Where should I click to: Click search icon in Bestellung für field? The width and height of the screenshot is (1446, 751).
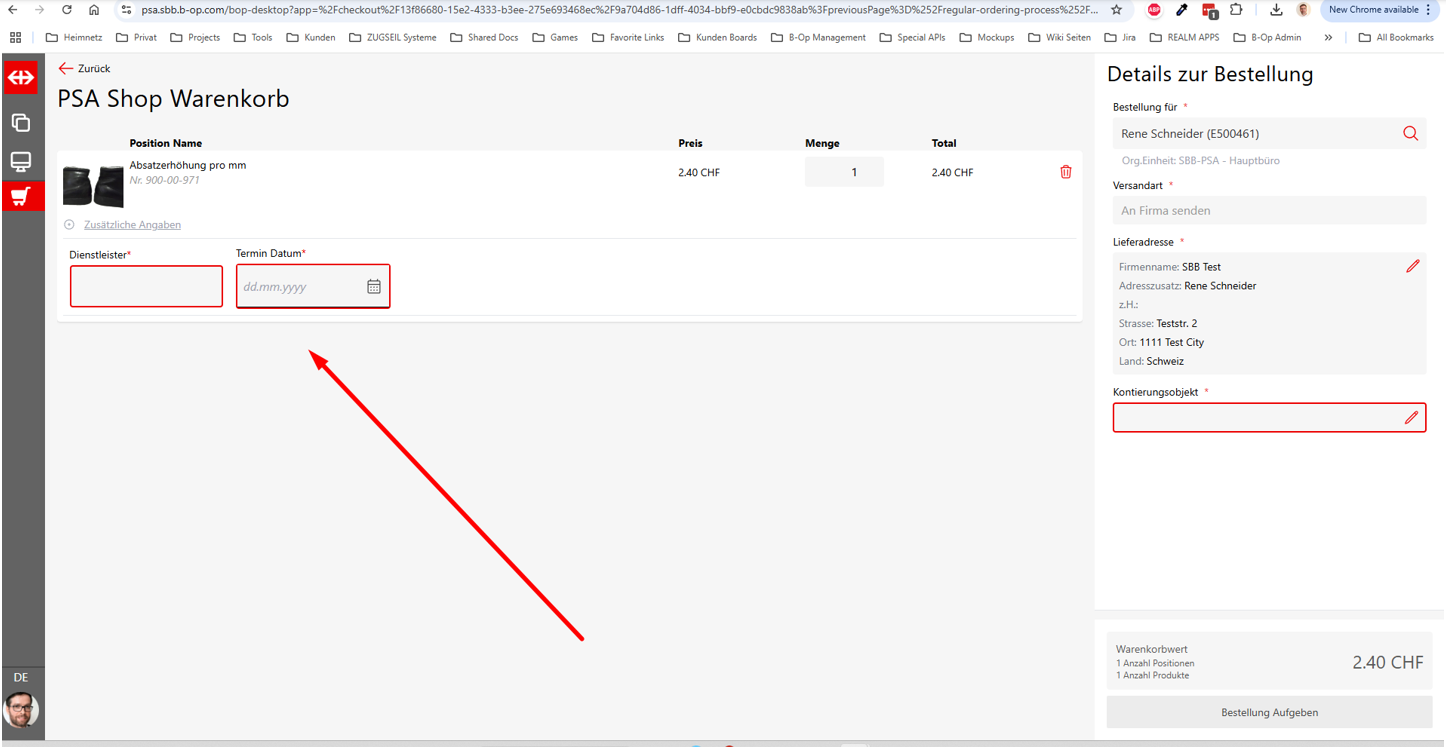(1410, 134)
